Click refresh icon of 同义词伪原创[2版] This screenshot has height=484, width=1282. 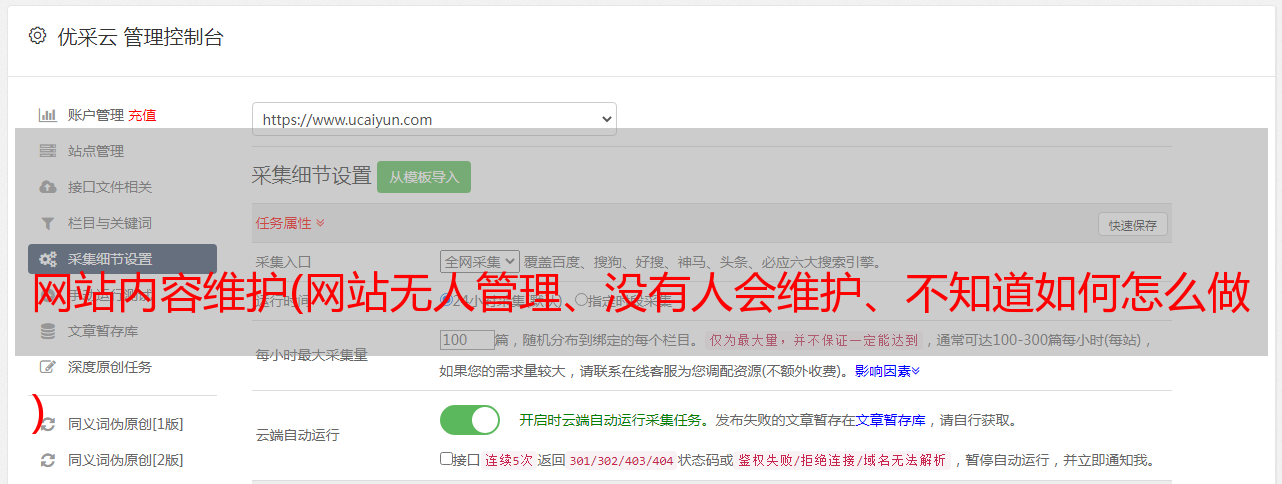pyautogui.click(x=47, y=460)
